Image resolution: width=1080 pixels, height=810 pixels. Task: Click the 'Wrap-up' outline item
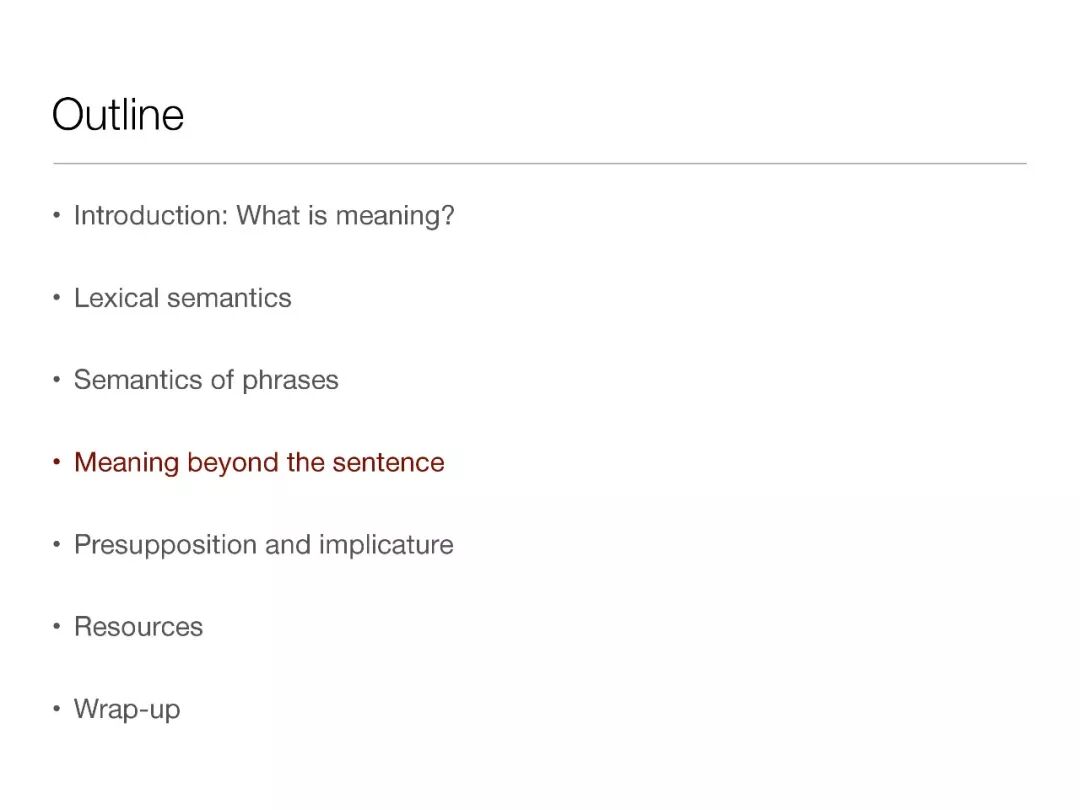tap(127, 709)
